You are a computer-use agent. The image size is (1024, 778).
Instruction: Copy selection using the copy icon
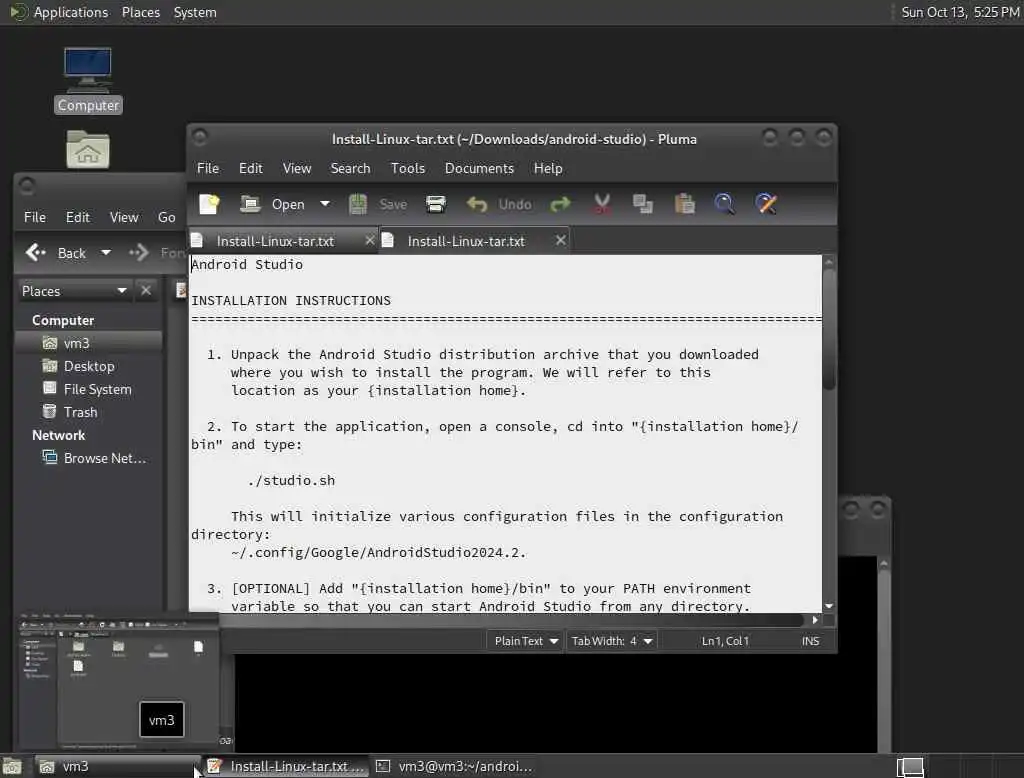point(643,204)
